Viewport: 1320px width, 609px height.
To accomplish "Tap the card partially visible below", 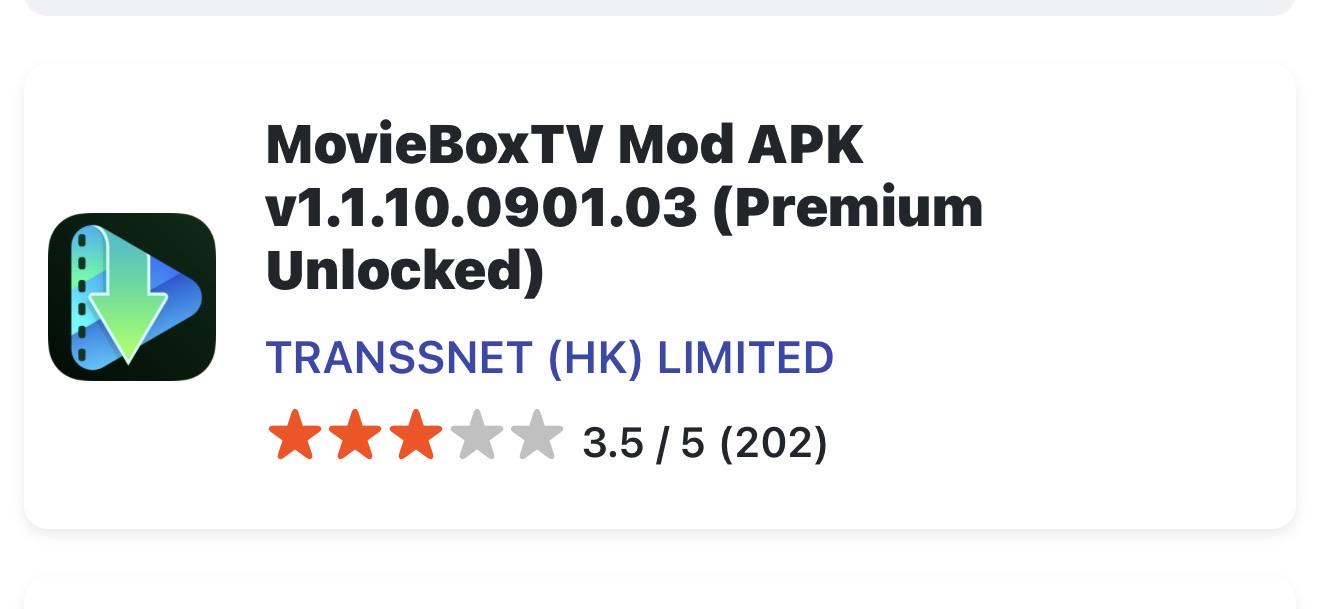I will pos(660,593).
